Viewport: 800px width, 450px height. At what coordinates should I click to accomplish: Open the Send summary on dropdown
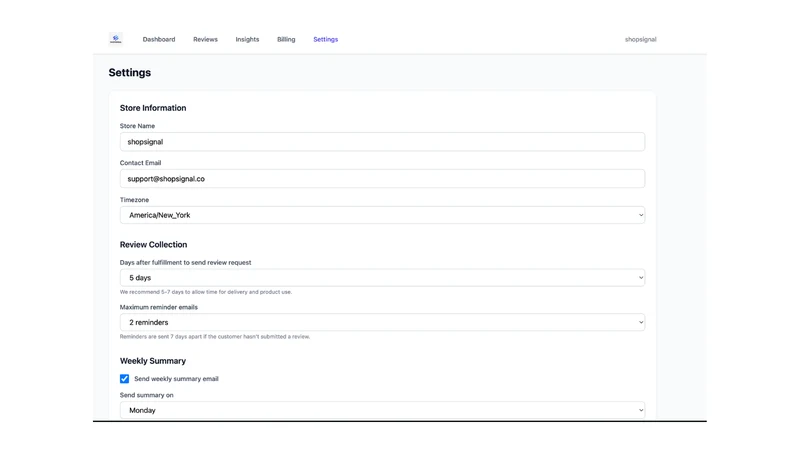[x=382, y=410]
